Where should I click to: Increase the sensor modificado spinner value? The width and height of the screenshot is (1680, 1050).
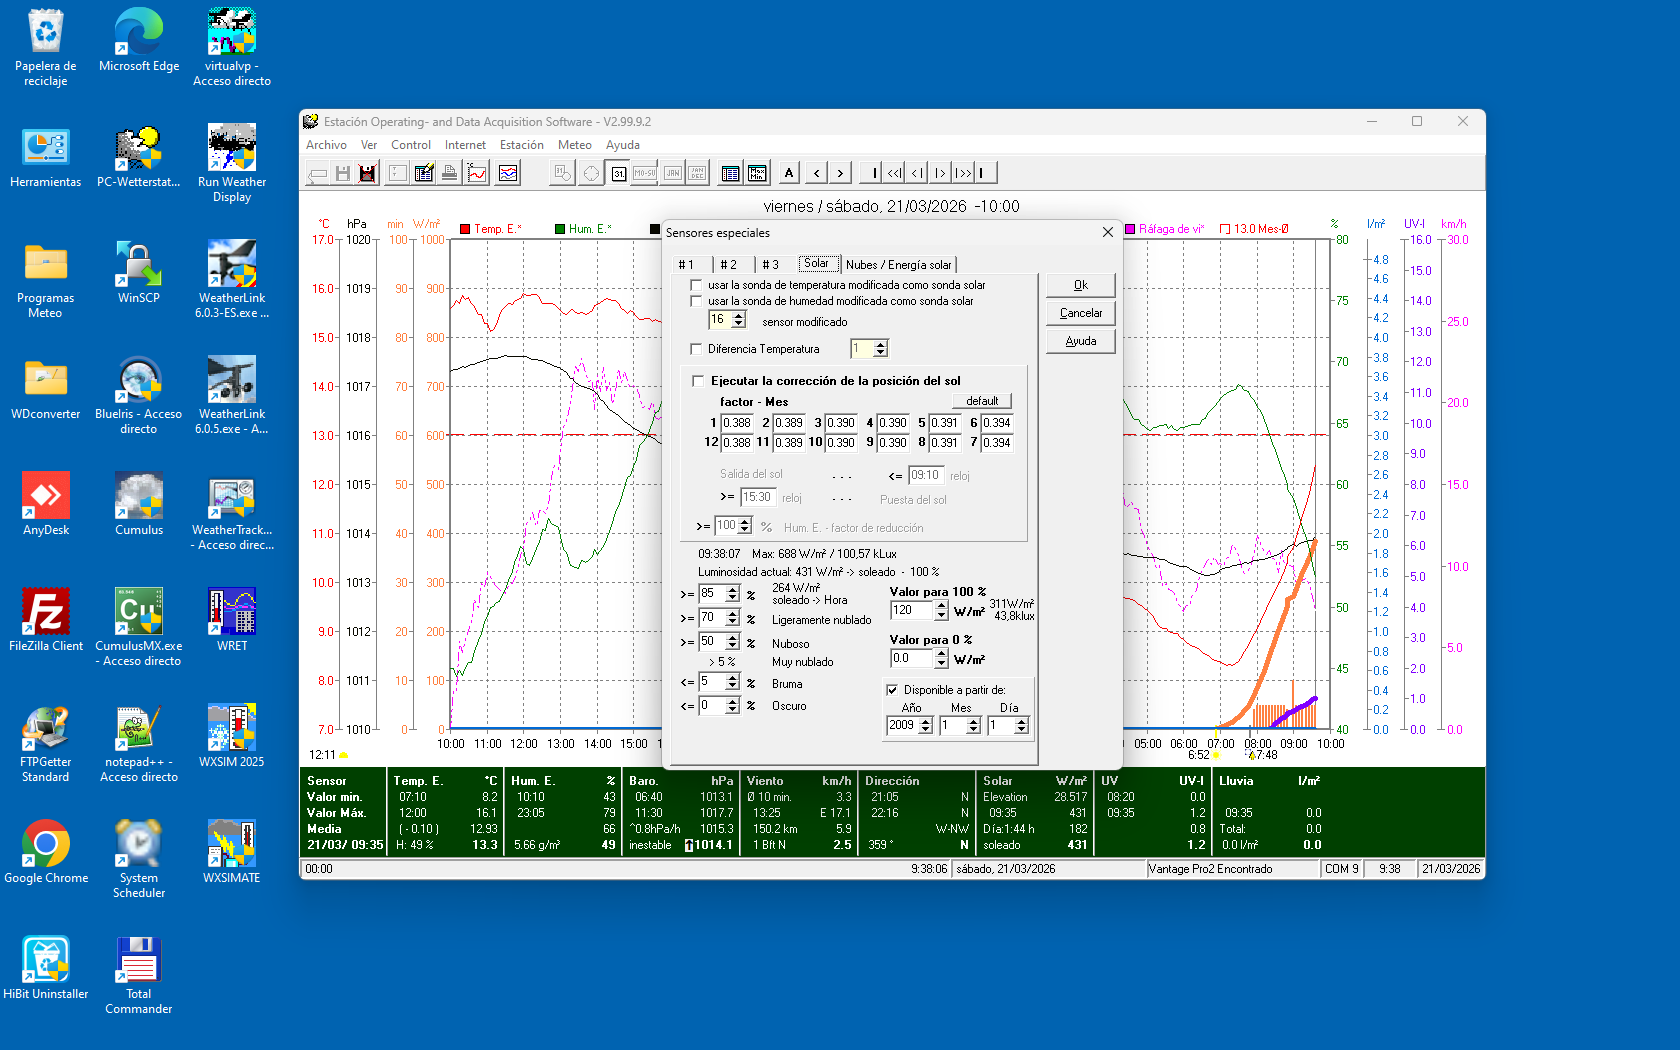[x=739, y=316]
